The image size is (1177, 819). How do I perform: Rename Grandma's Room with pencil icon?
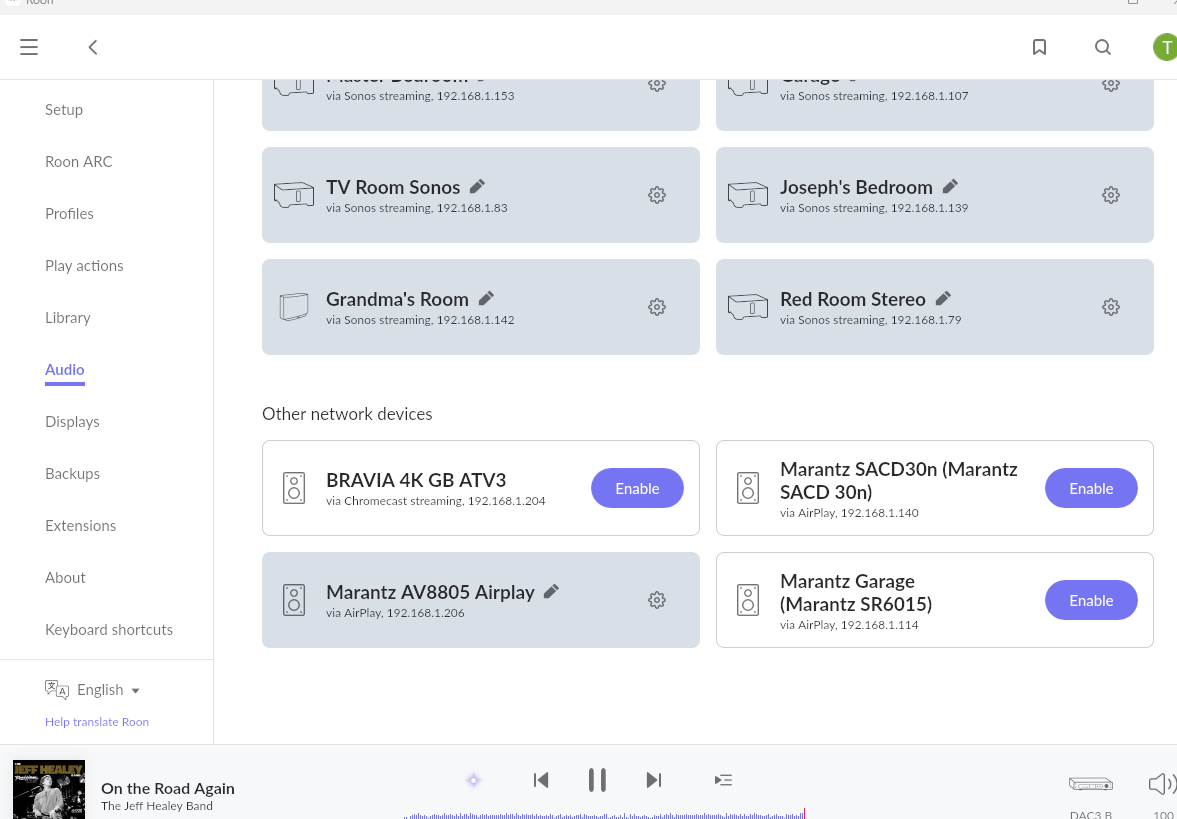click(x=486, y=298)
